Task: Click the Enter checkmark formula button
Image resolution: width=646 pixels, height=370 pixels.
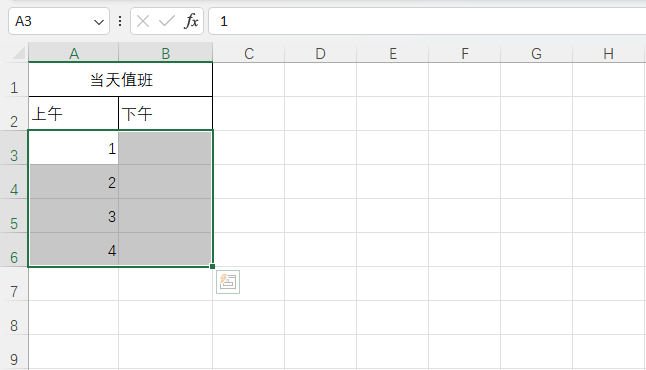Action: click(x=167, y=21)
